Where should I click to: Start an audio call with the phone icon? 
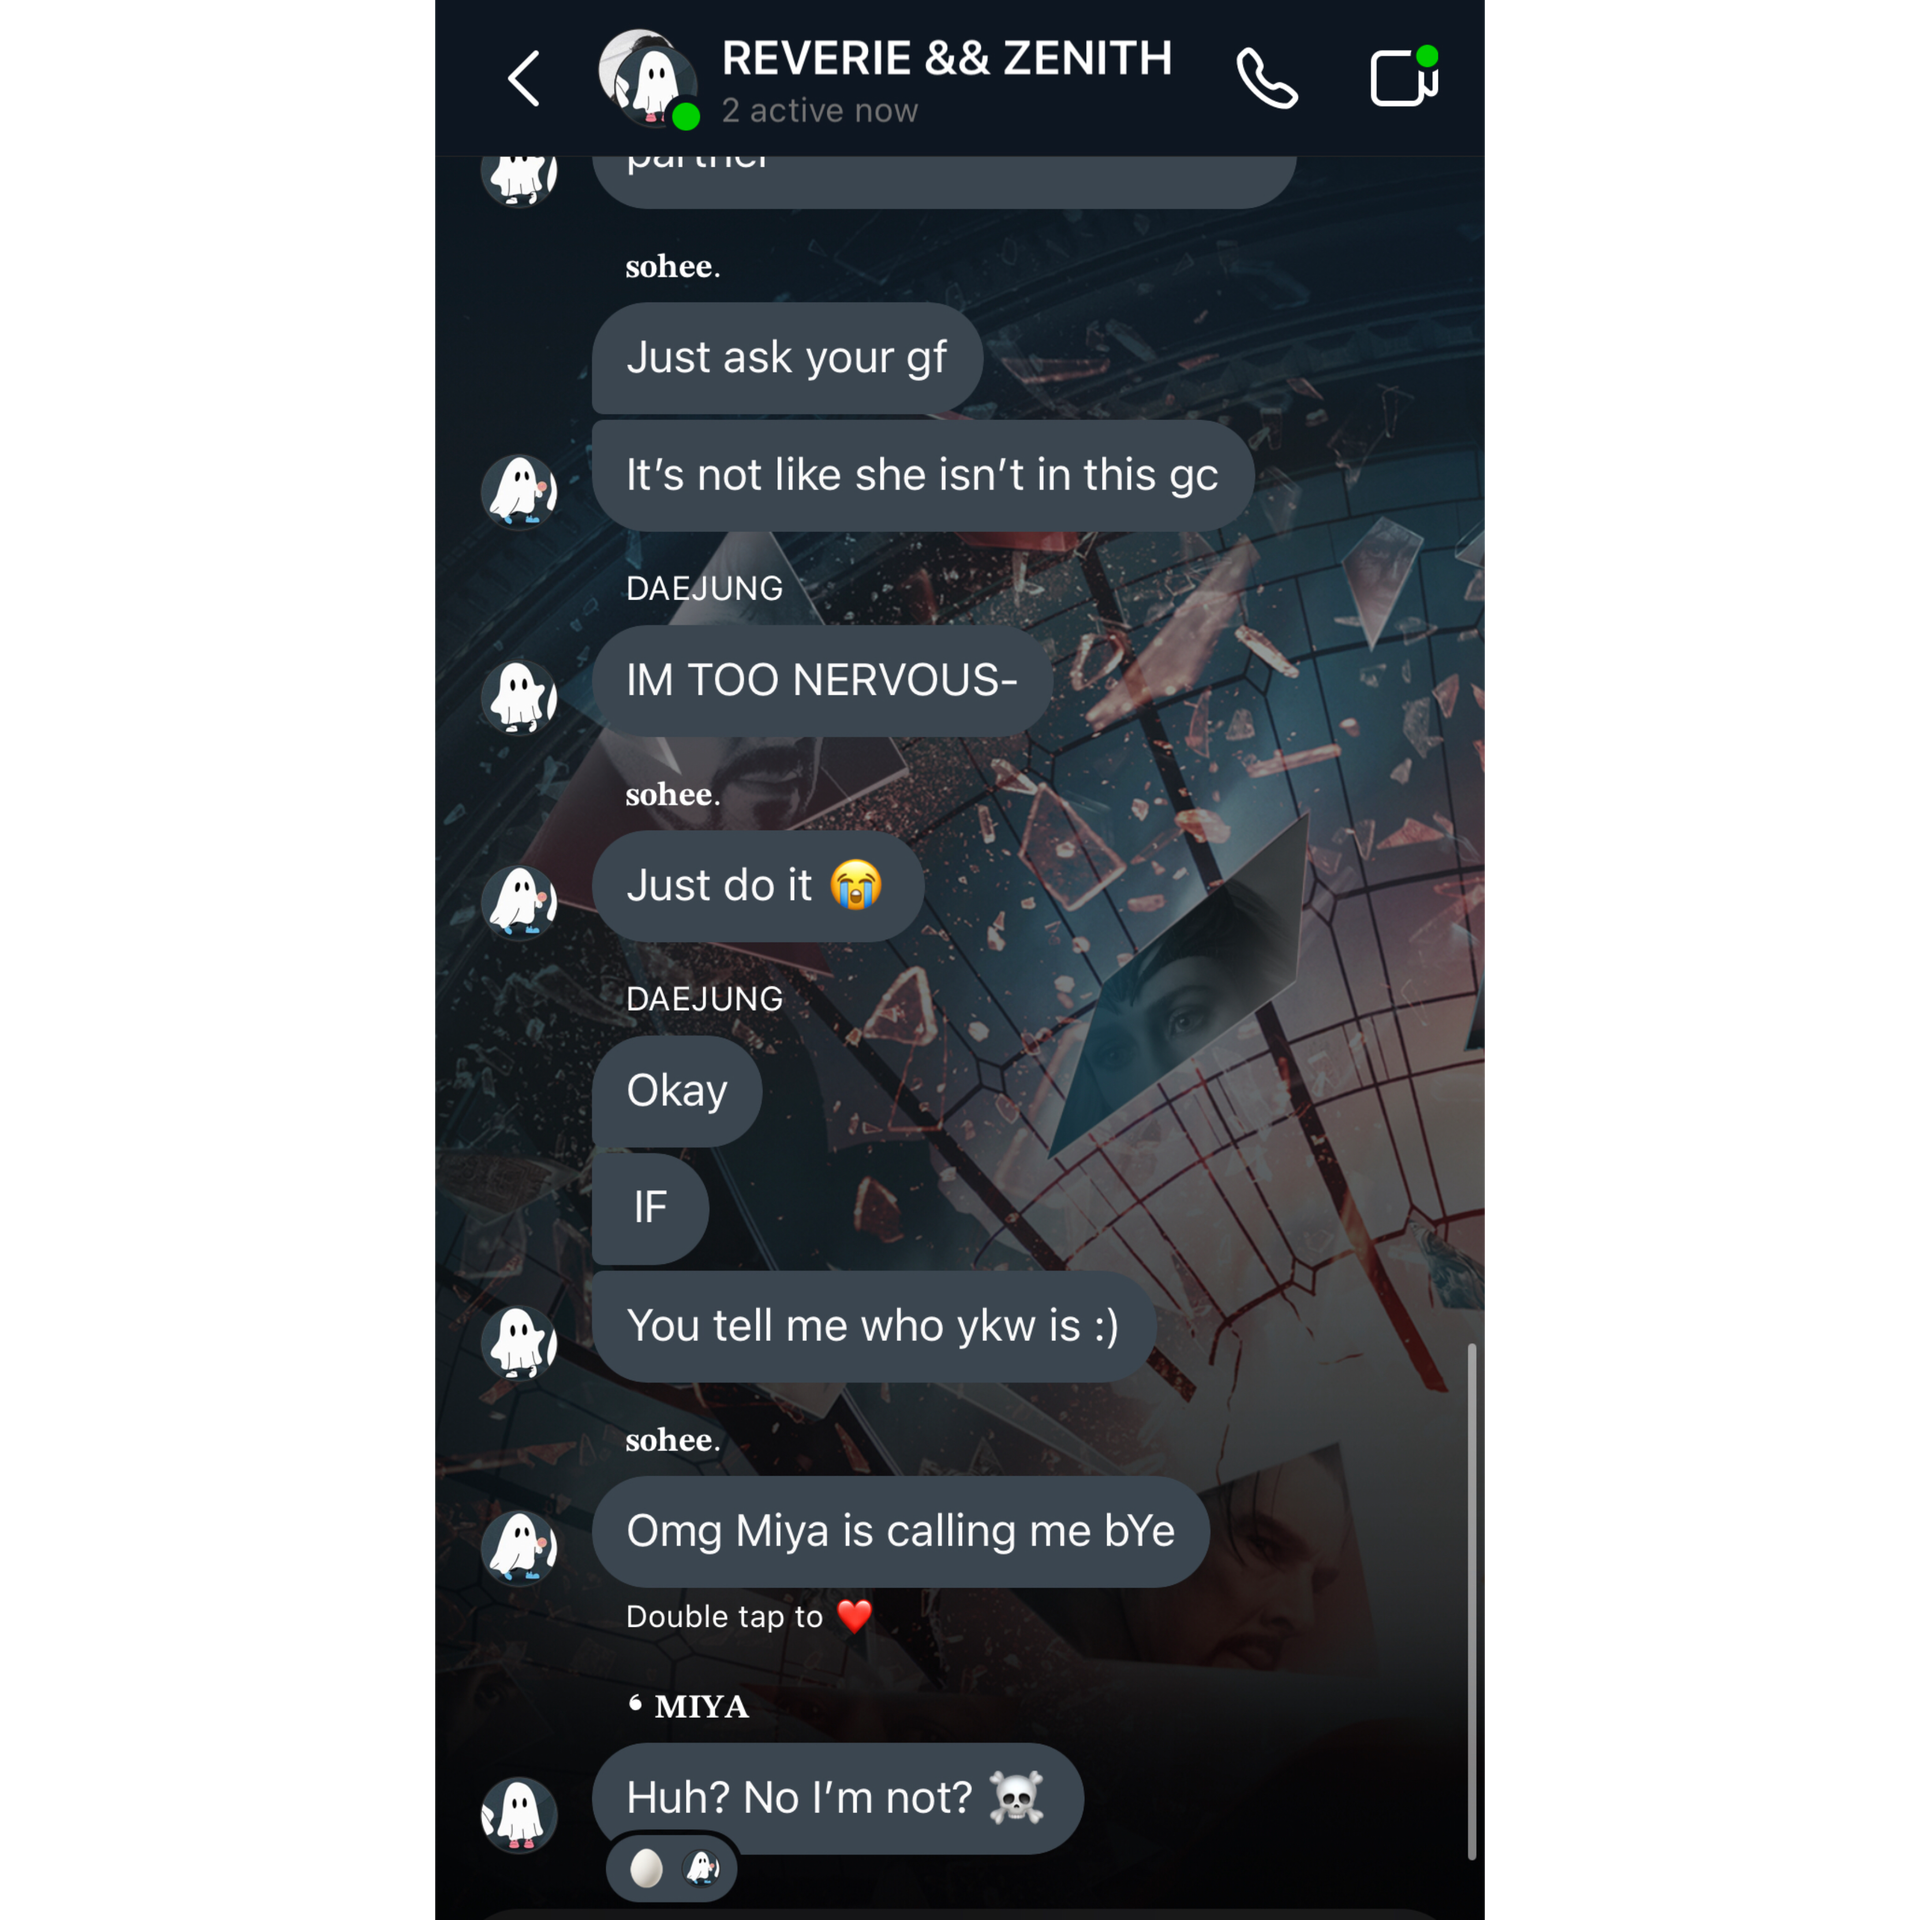point(1266,78)
